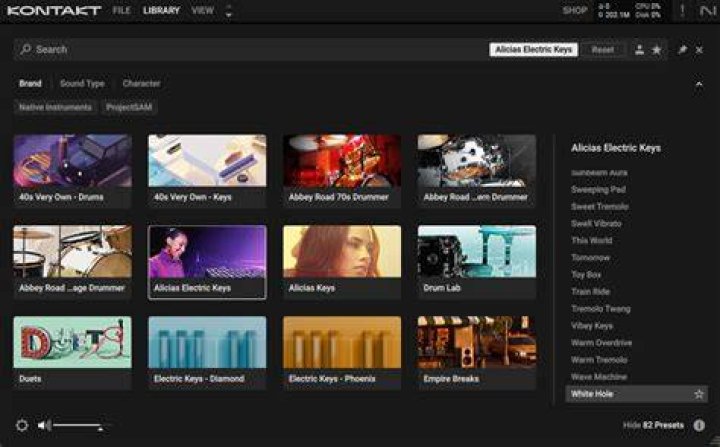Click the magnifier search icon
Image resolution: width=720 pixels, height=447 pixels.
click(x=26, y=49)
